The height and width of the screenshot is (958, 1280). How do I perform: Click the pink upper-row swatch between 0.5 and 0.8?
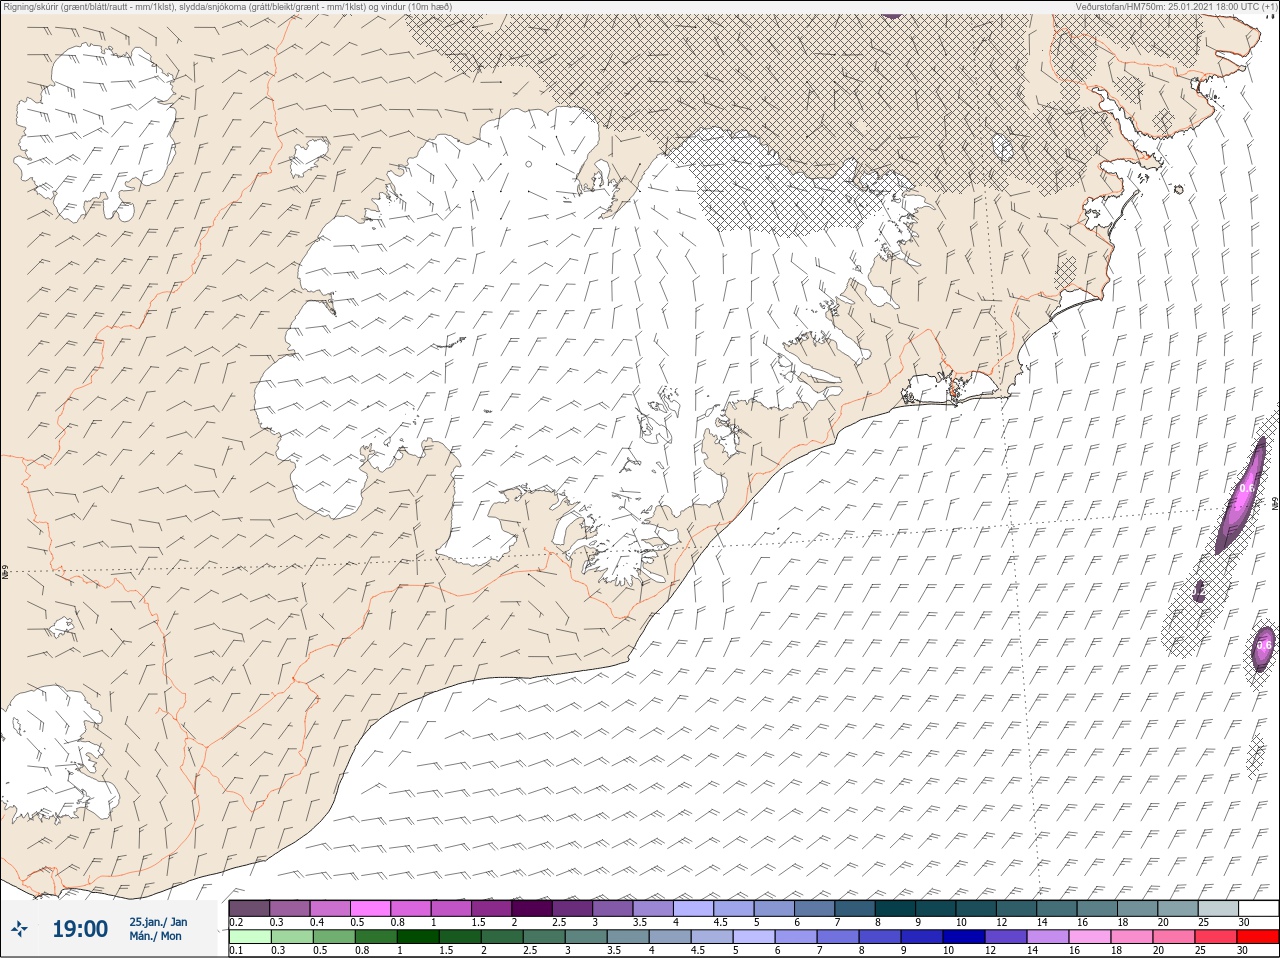click(371, 908)
